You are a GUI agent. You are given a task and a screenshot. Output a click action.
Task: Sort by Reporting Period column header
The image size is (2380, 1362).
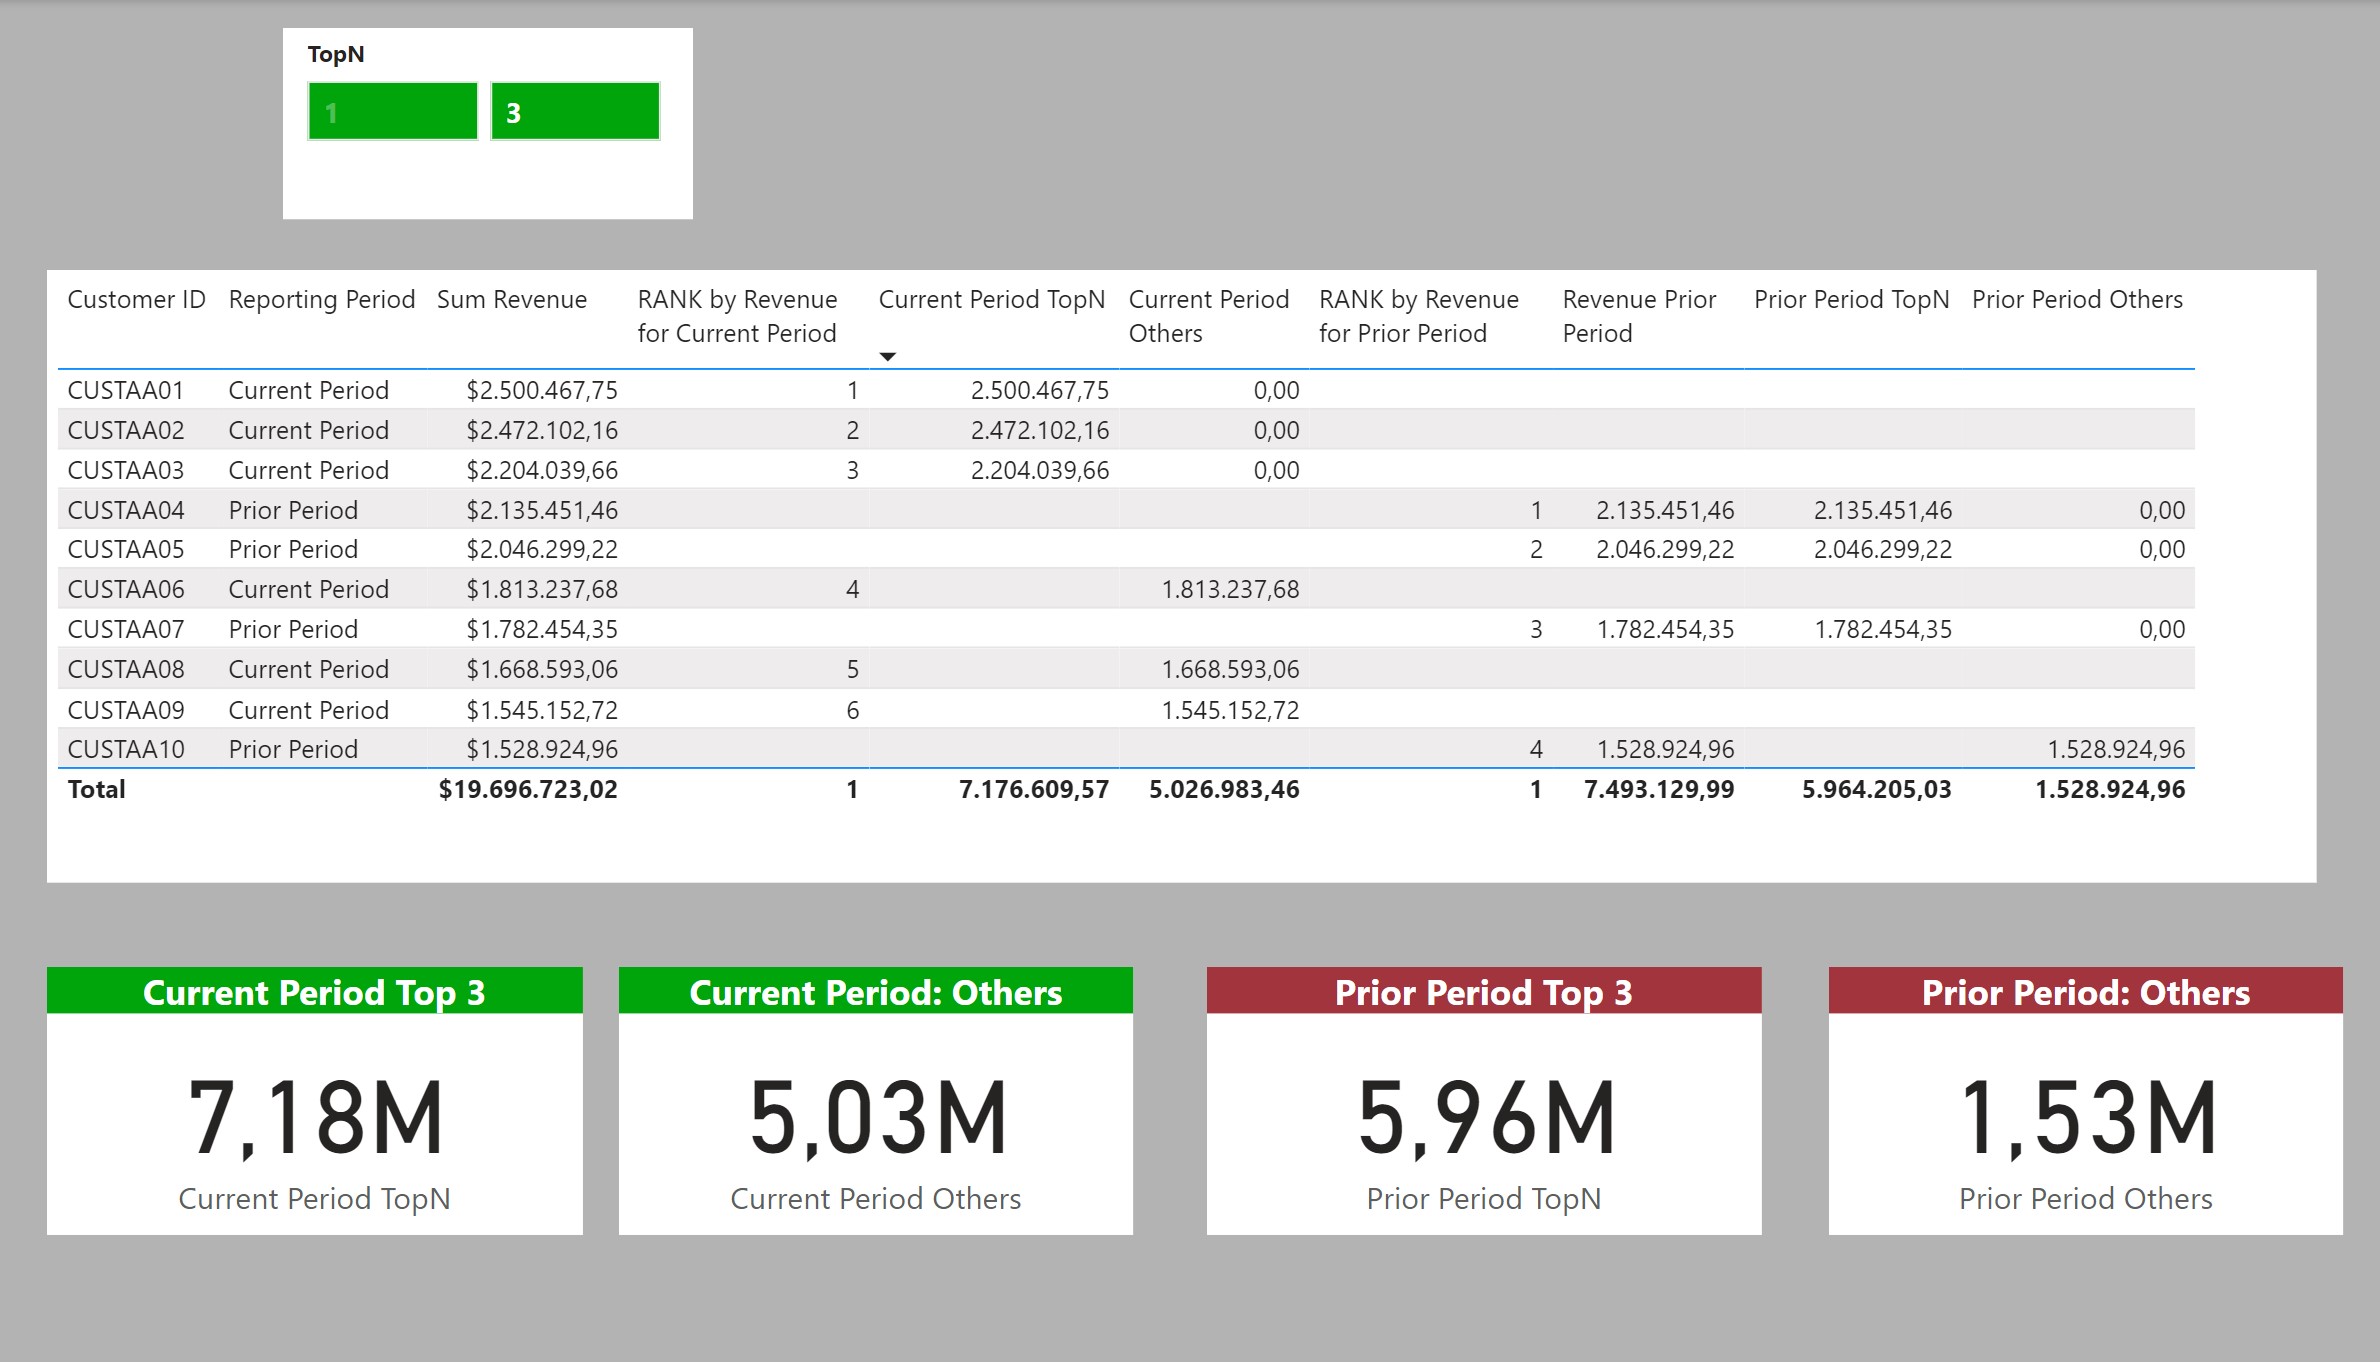pyautogui.click(x=322, y=300)
